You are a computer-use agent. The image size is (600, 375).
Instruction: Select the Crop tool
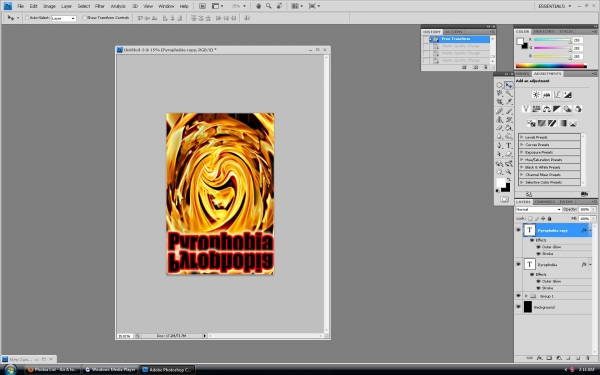click(499, 102)
